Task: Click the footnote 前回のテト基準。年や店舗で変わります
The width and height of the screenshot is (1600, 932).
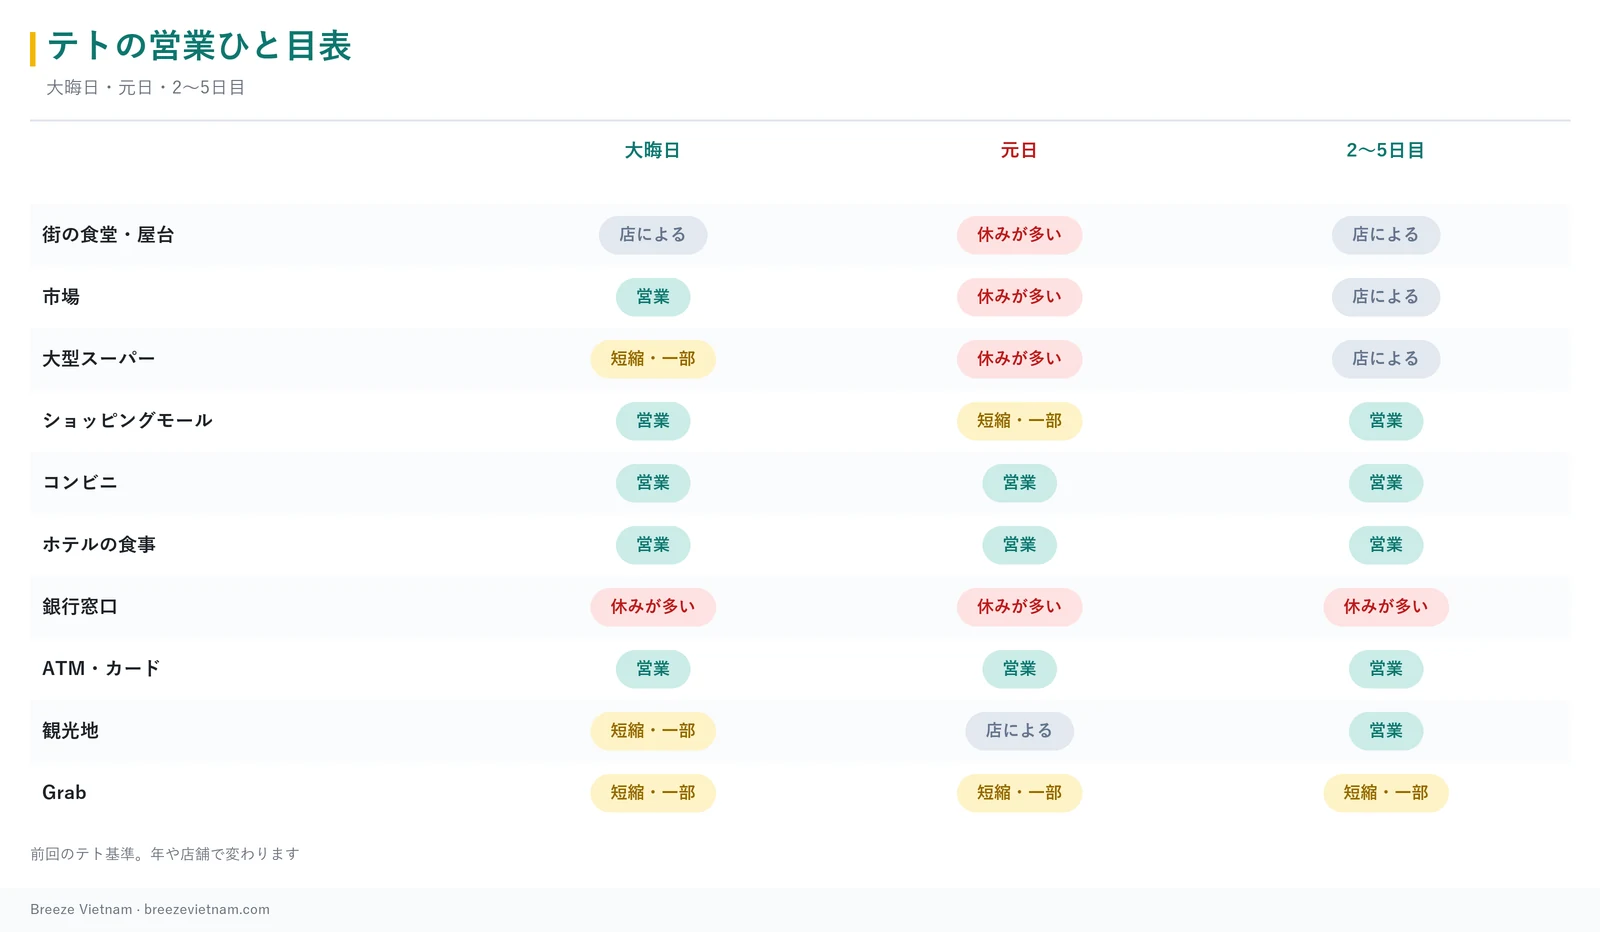Action: point(165,854)
